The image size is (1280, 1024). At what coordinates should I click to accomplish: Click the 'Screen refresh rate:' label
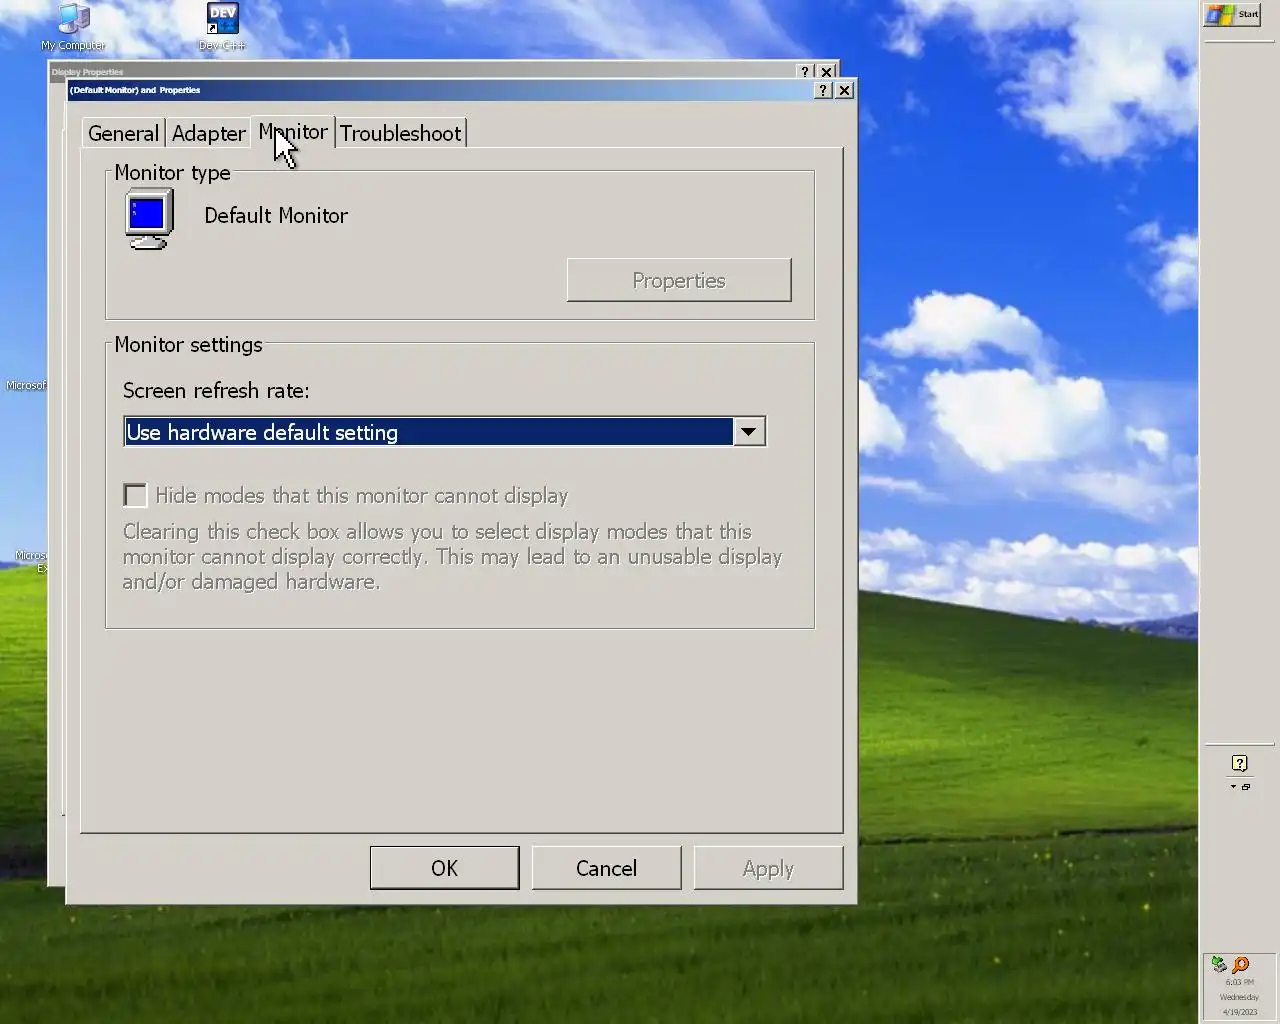(x=216, y=390)
